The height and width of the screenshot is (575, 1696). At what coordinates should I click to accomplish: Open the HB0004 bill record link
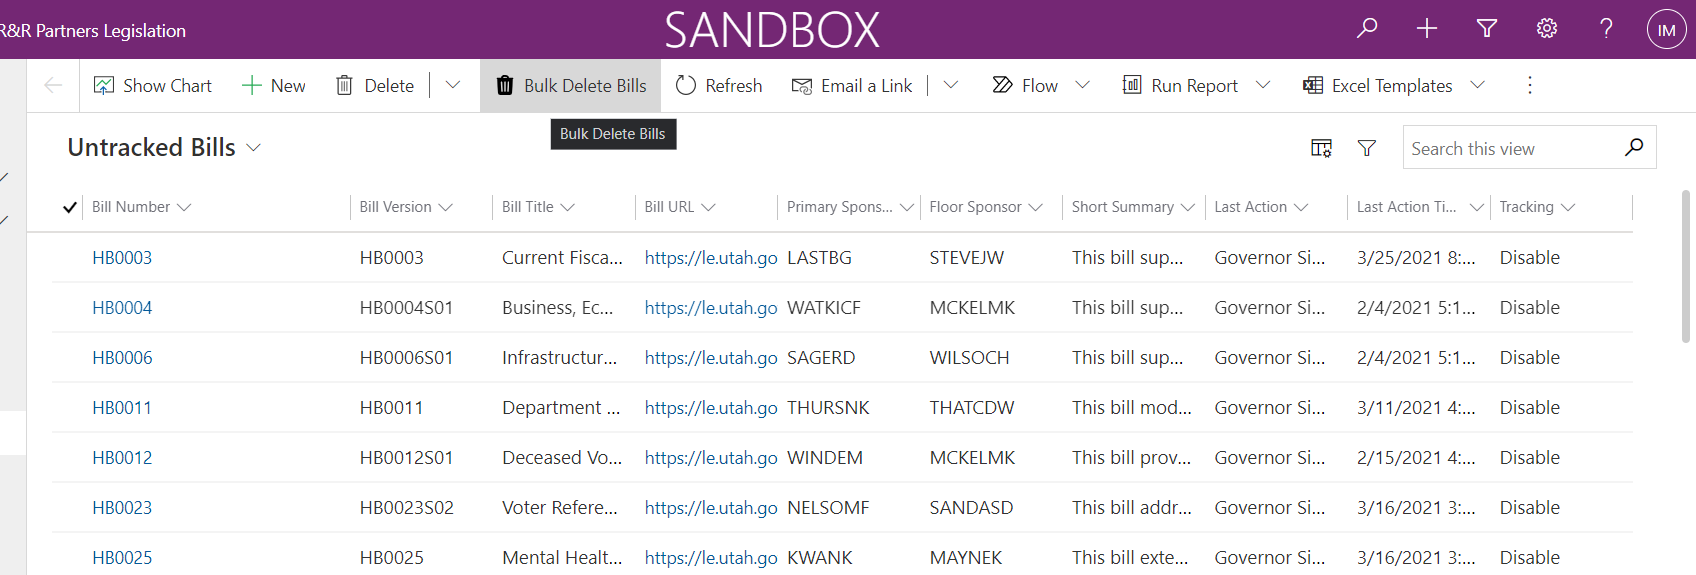[x=122, y=308]
